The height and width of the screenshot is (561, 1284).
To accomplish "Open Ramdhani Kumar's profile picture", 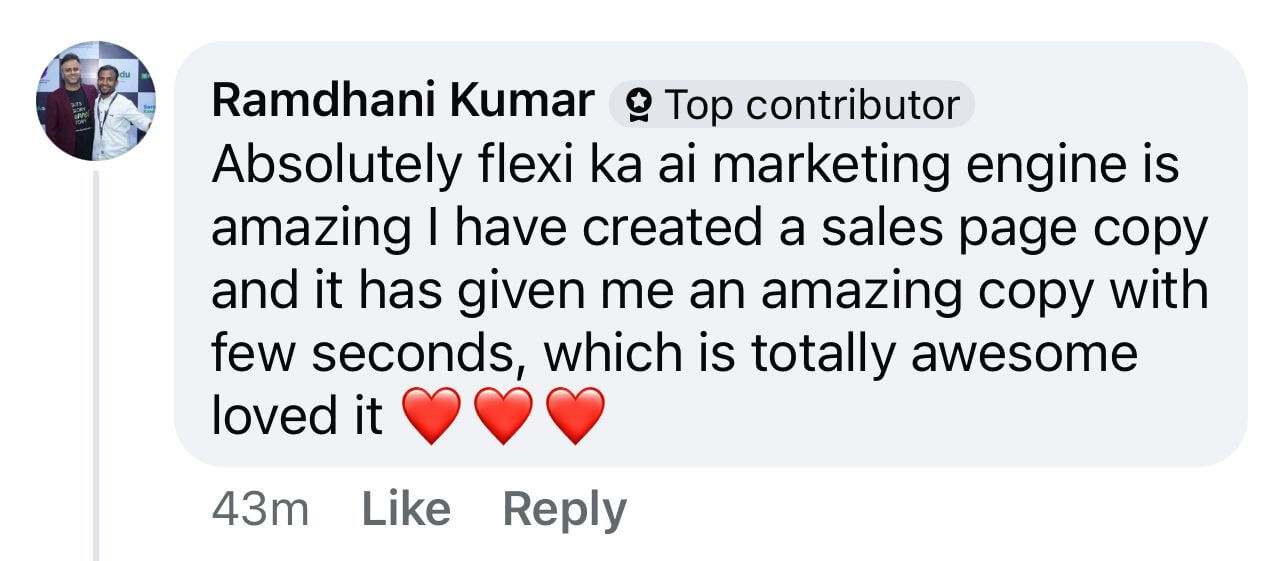I will pos(96,101).
